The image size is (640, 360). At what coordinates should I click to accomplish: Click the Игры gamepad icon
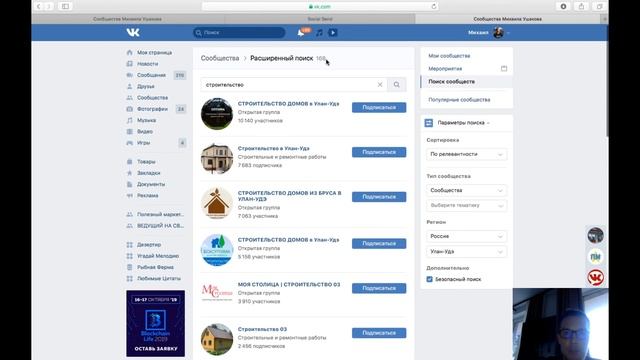(x=129, y=143)
